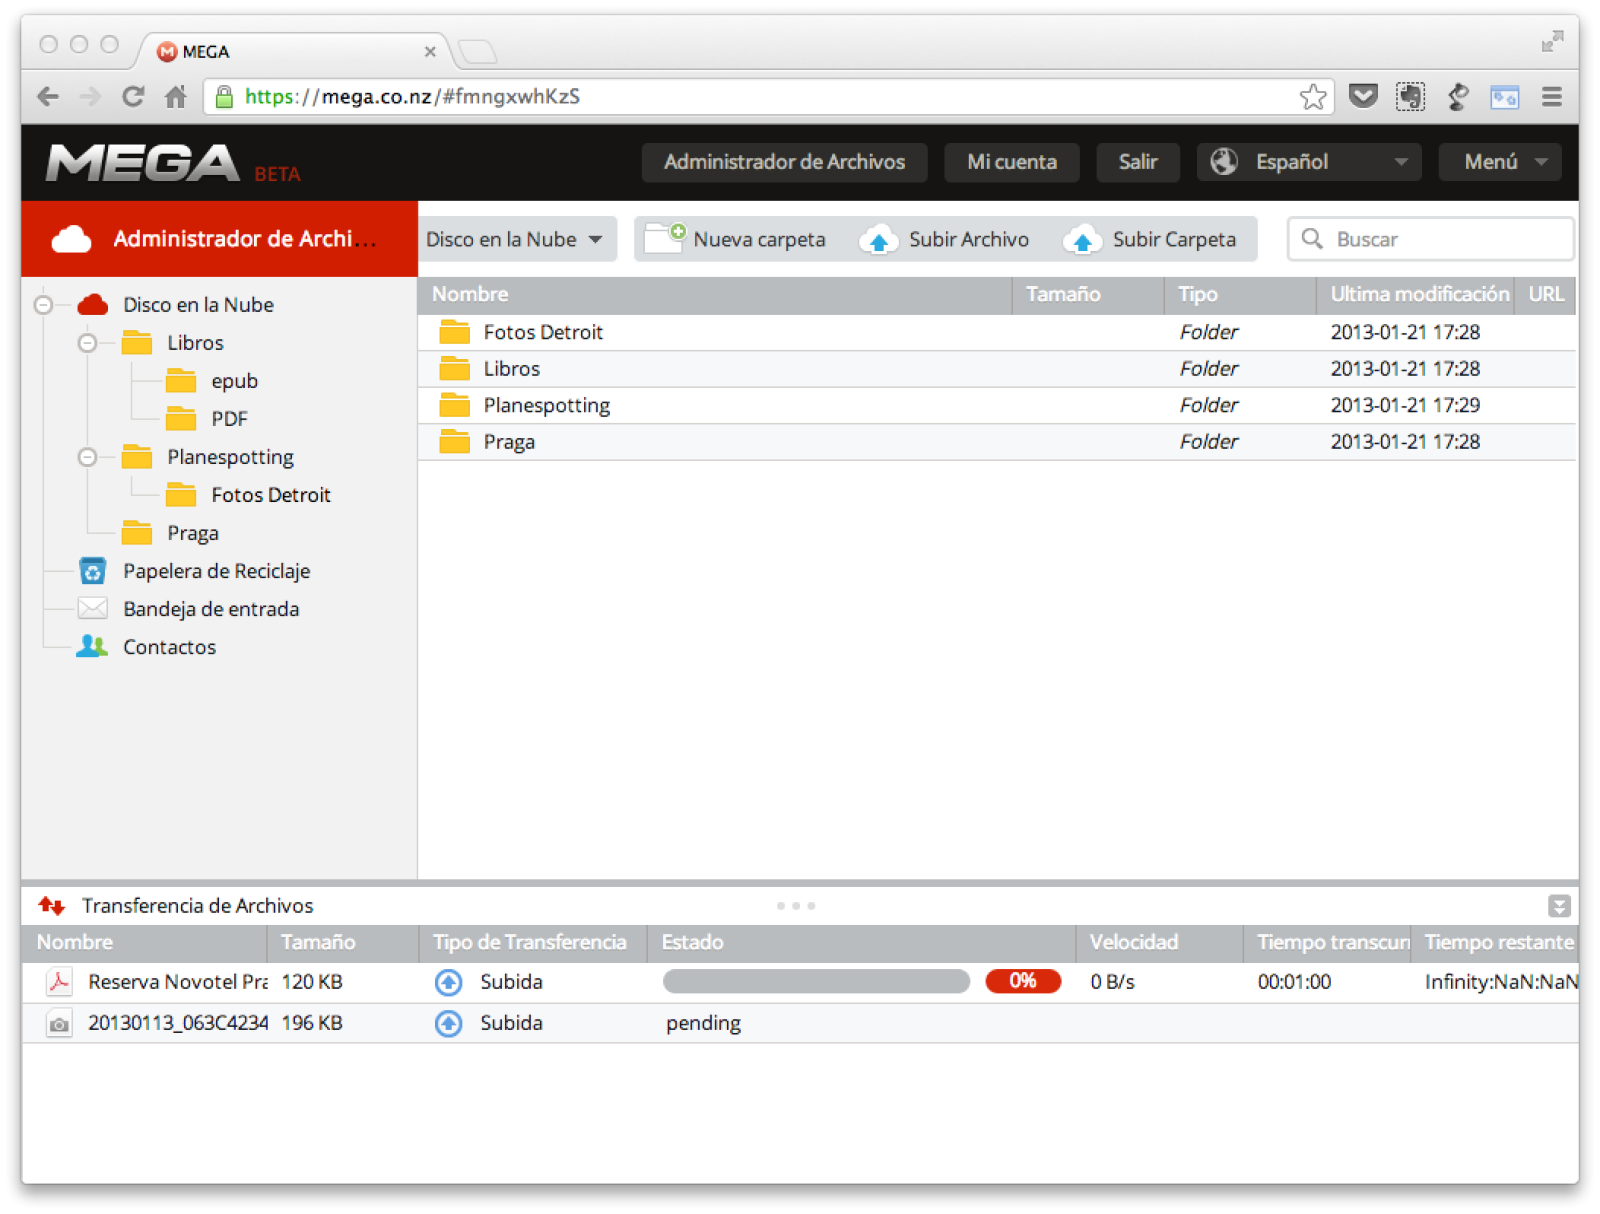Collapse the Transferencia de Archivos panel
The height and width of the screenshot is (1214, 1600).
(1558, 906)
